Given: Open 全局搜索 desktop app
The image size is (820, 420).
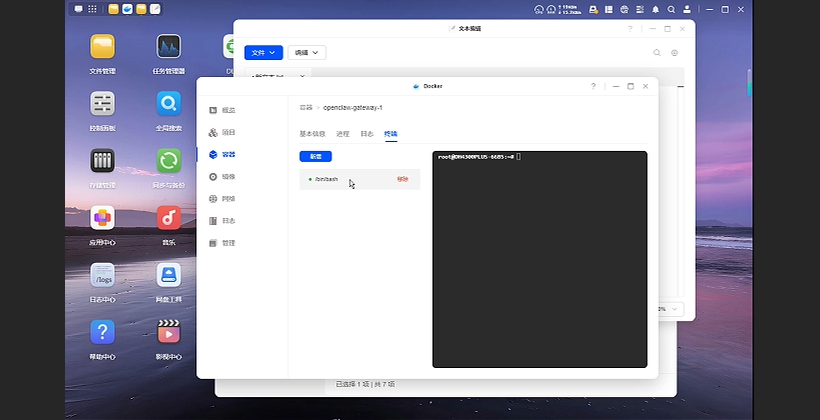Looking at the screenshot, I should (168, 104).
